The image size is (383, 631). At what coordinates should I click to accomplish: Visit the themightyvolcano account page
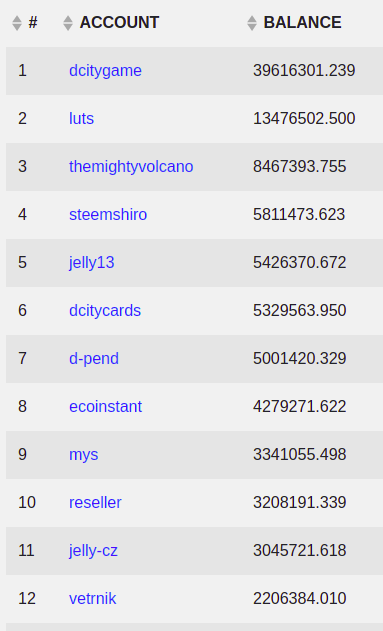[131, 167]
